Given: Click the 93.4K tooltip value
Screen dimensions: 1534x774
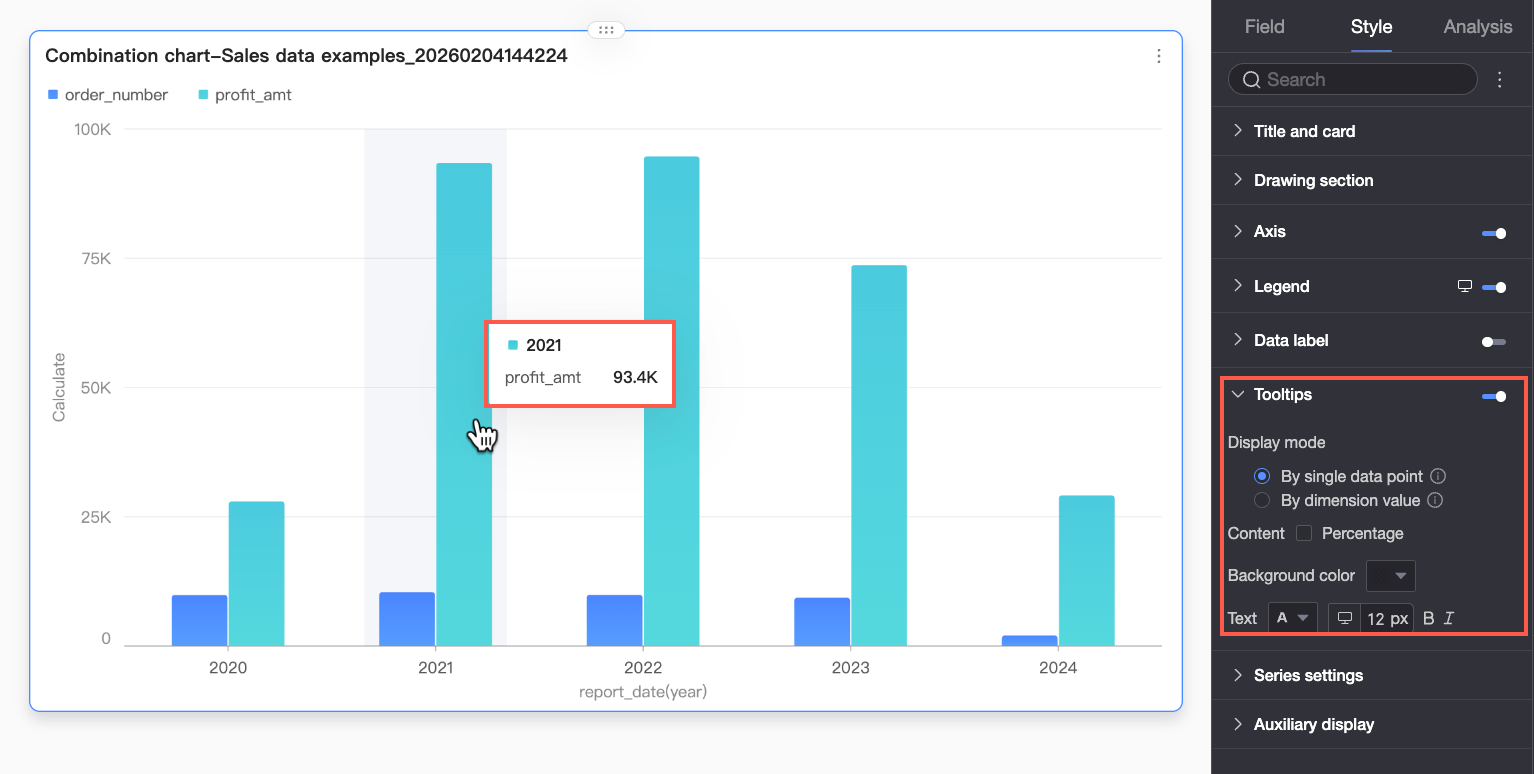Looking at the screenshot, I should point(635,378).
